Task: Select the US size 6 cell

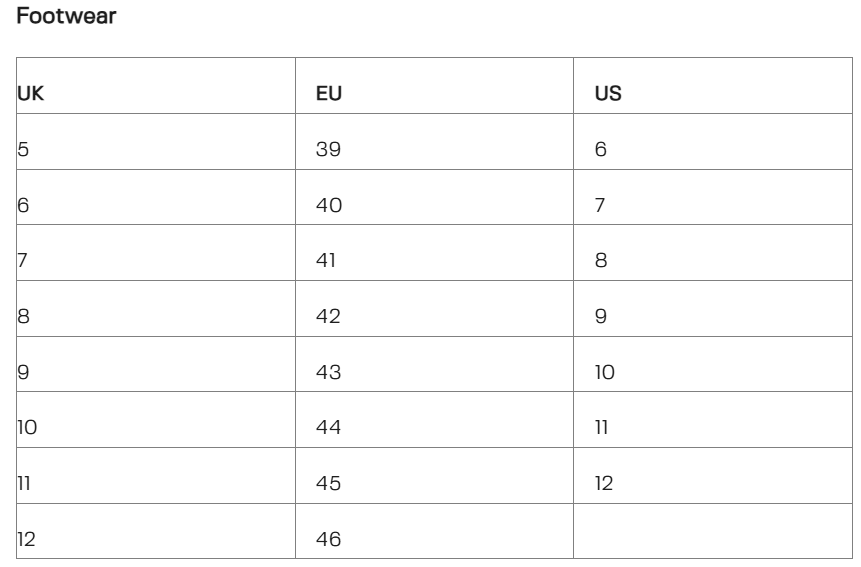Action: coord(601,151)
